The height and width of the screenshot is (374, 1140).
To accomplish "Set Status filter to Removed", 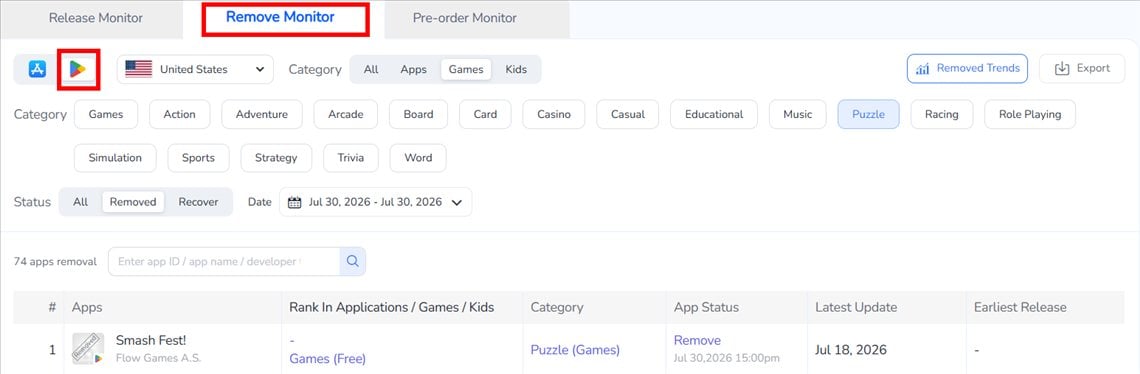I will (x=133, y=202).
